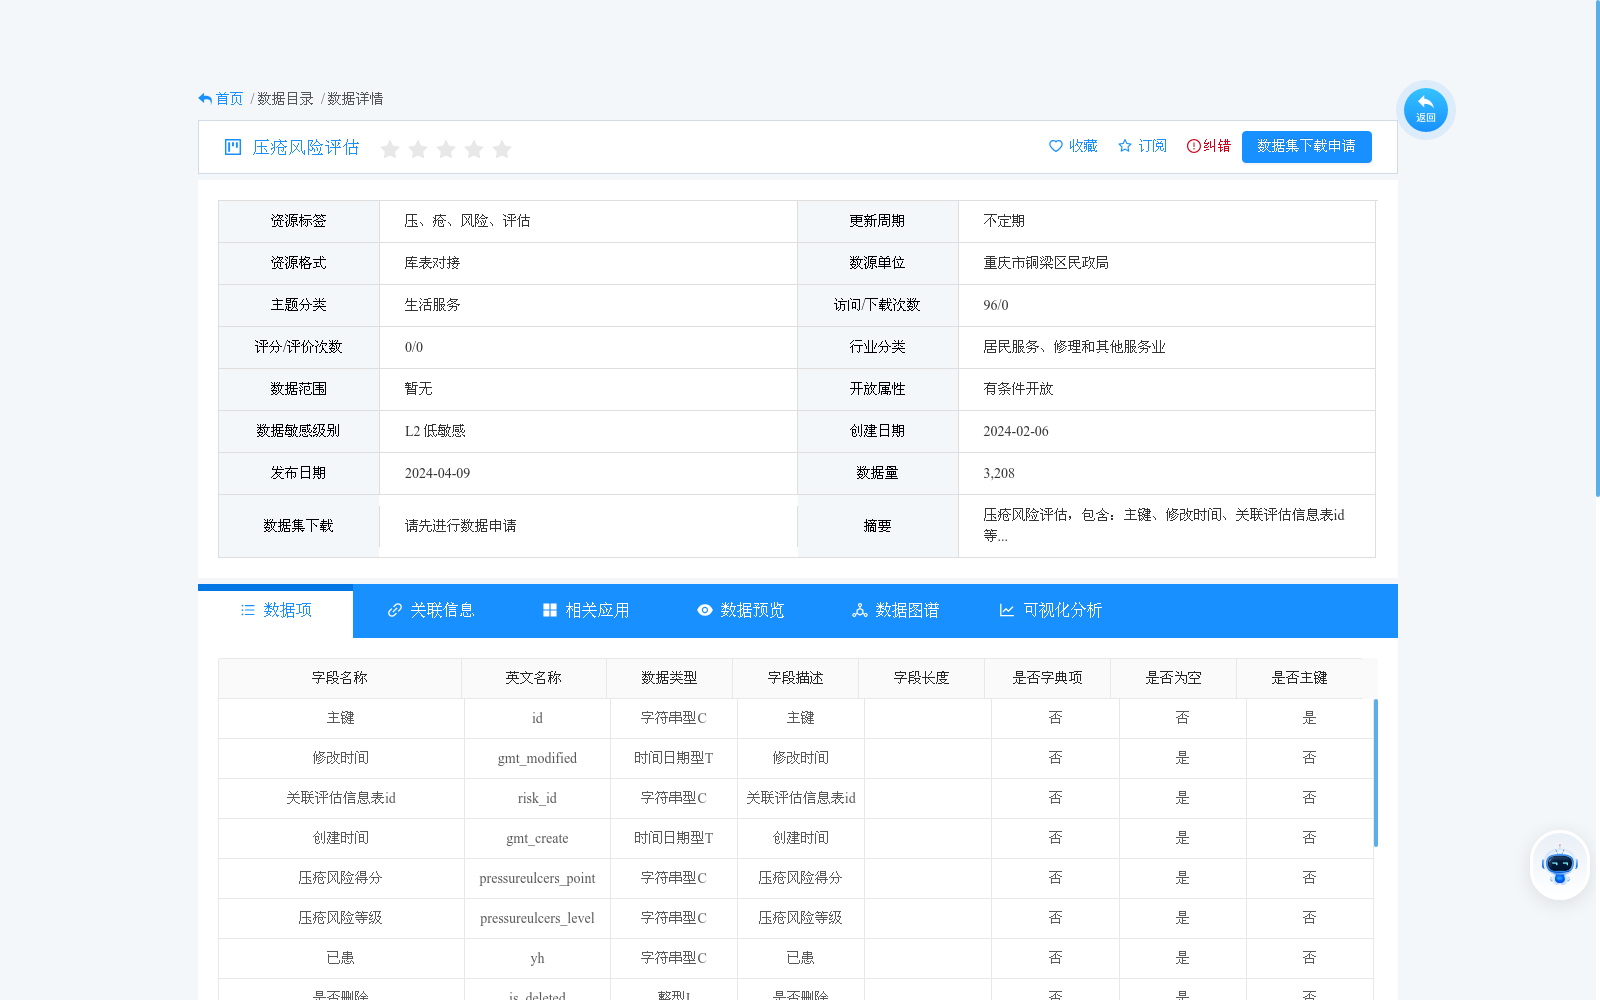Click the warning icon for 纠错
Screen dimensions: 1600x1000
click(x=1193, y=146)
